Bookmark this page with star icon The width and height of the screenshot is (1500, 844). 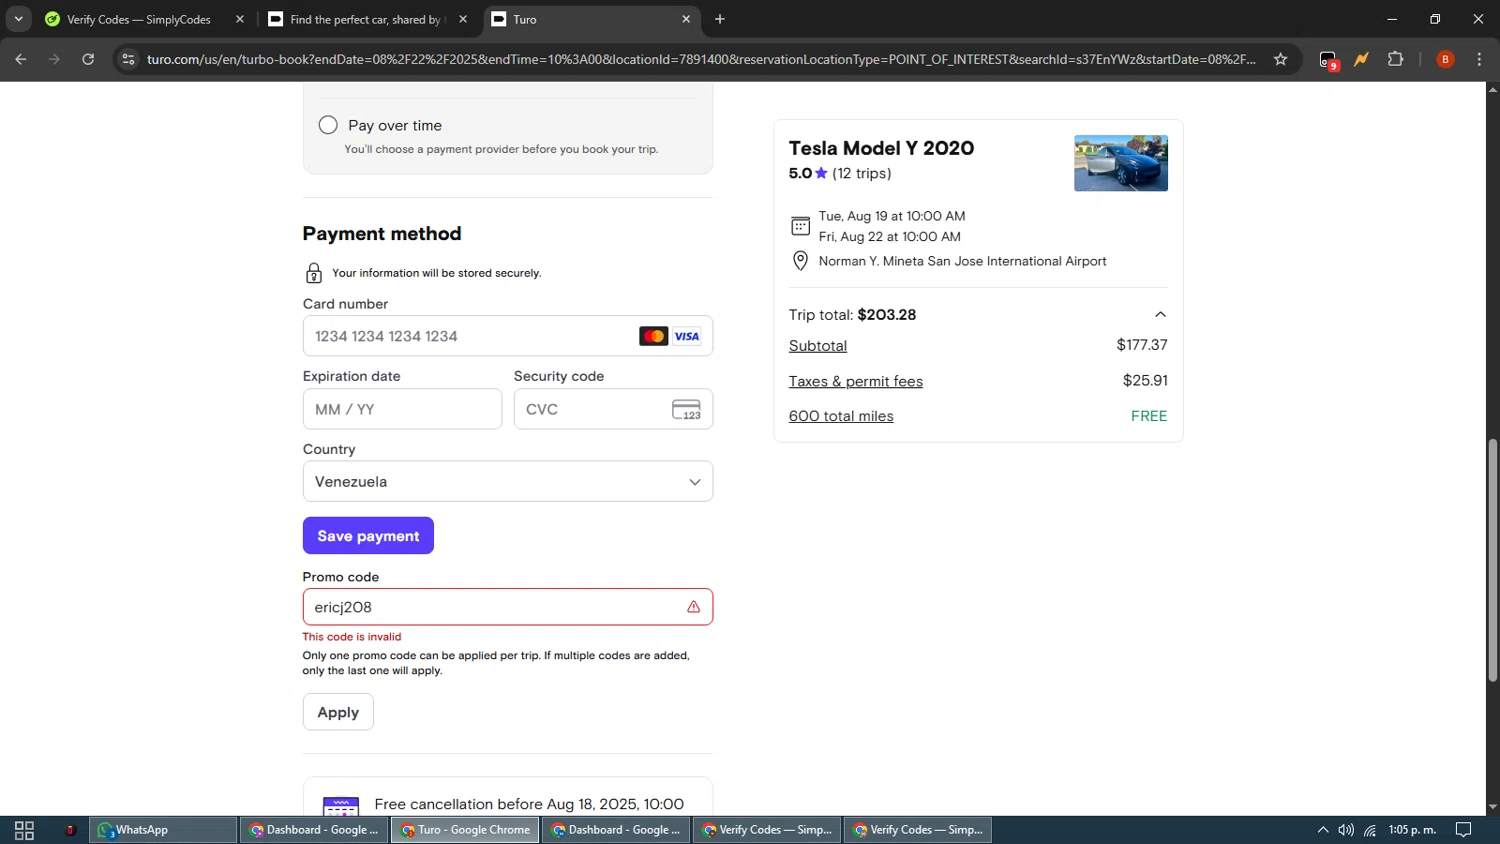click(x=1280, y=59)
